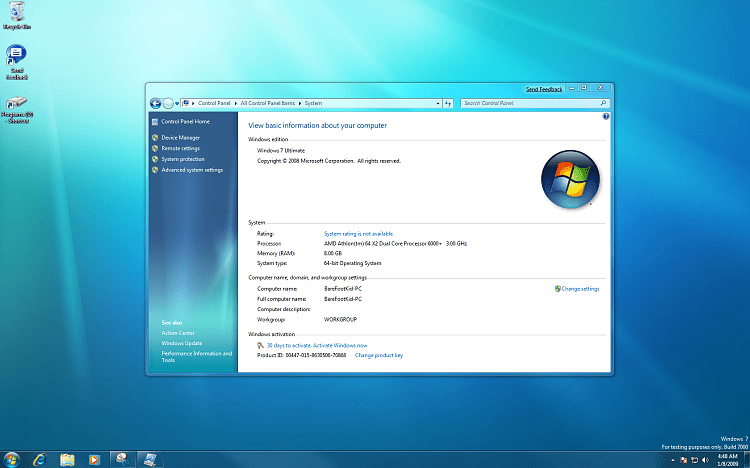Select the Recycle Bin desktop icon

(17, 16)
